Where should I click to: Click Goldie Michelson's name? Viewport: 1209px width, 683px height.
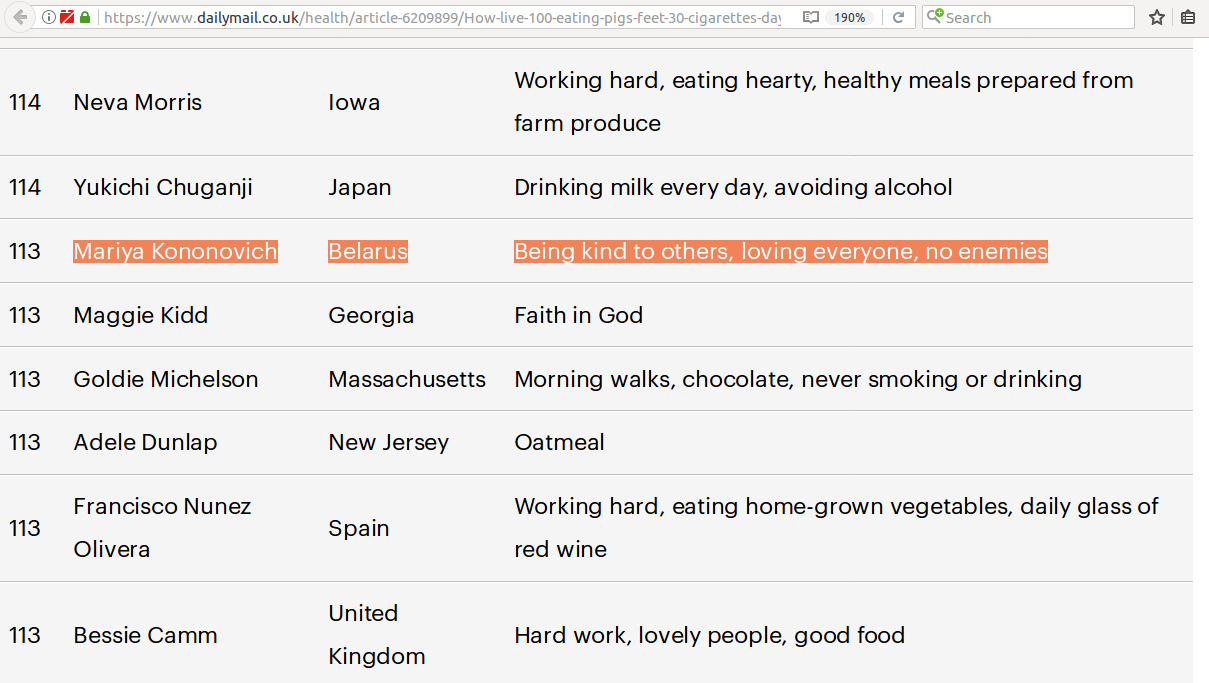click(166, 379)
